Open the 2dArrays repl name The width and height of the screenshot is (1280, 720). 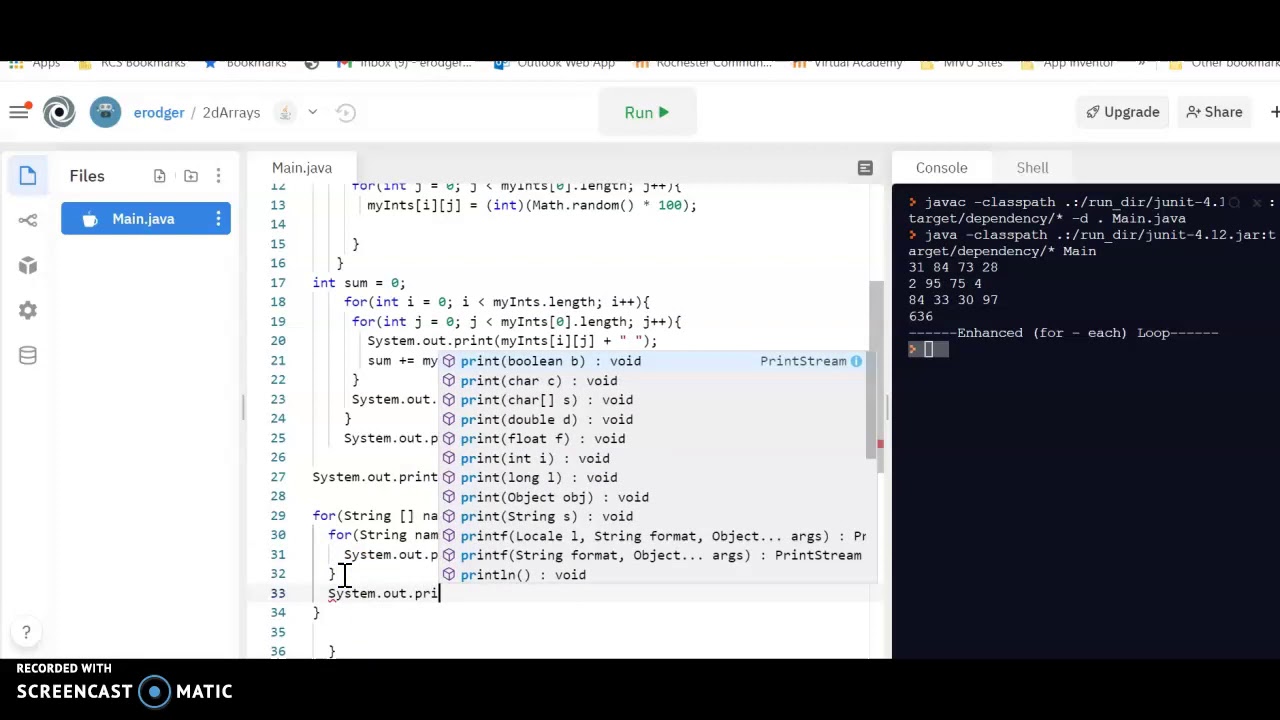[x=231, y=113]
